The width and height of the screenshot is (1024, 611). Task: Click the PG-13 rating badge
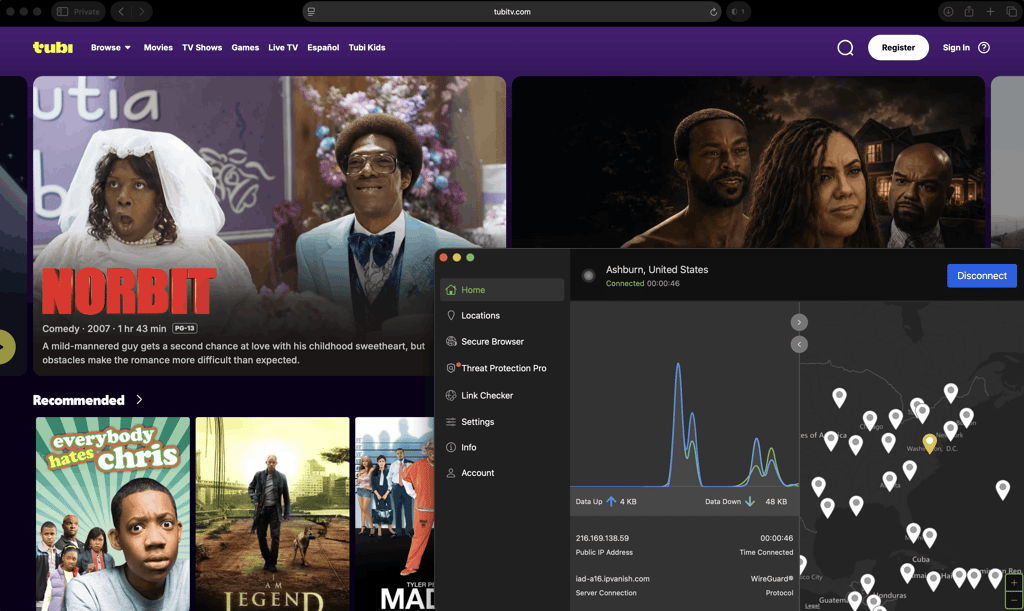pos(185,328)
